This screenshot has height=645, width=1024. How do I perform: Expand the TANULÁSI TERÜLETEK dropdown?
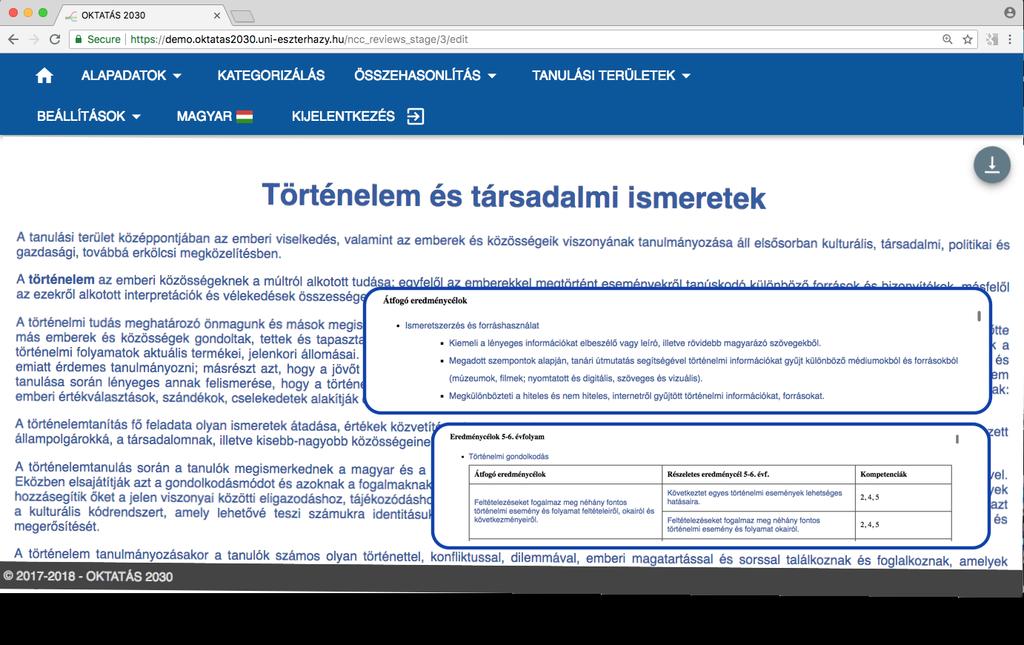click(611, 76)
